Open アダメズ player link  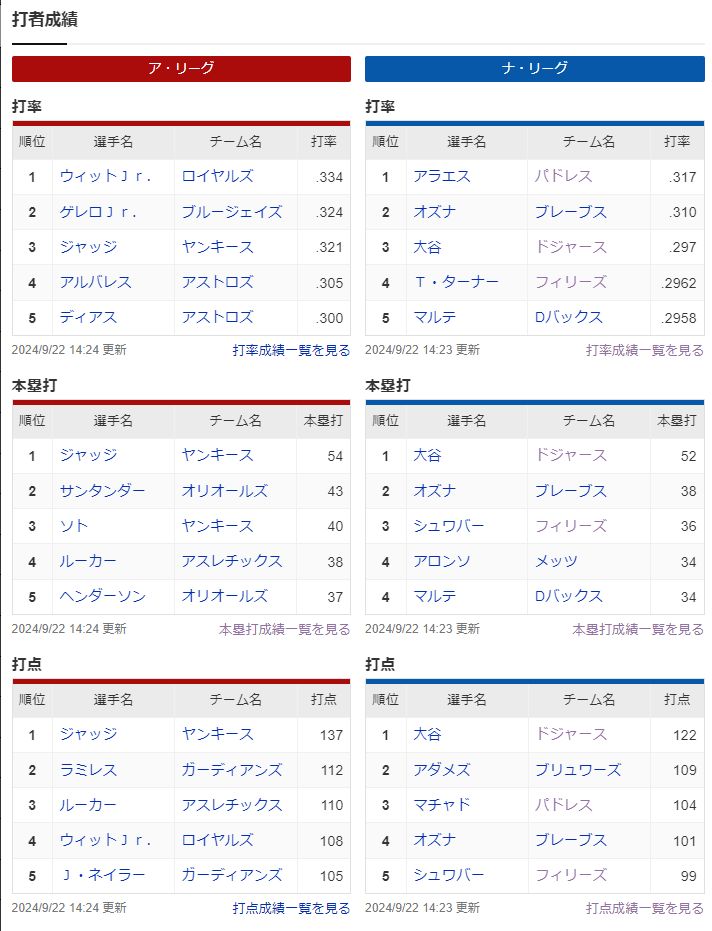pyautogui.click(x=442, y=770)
